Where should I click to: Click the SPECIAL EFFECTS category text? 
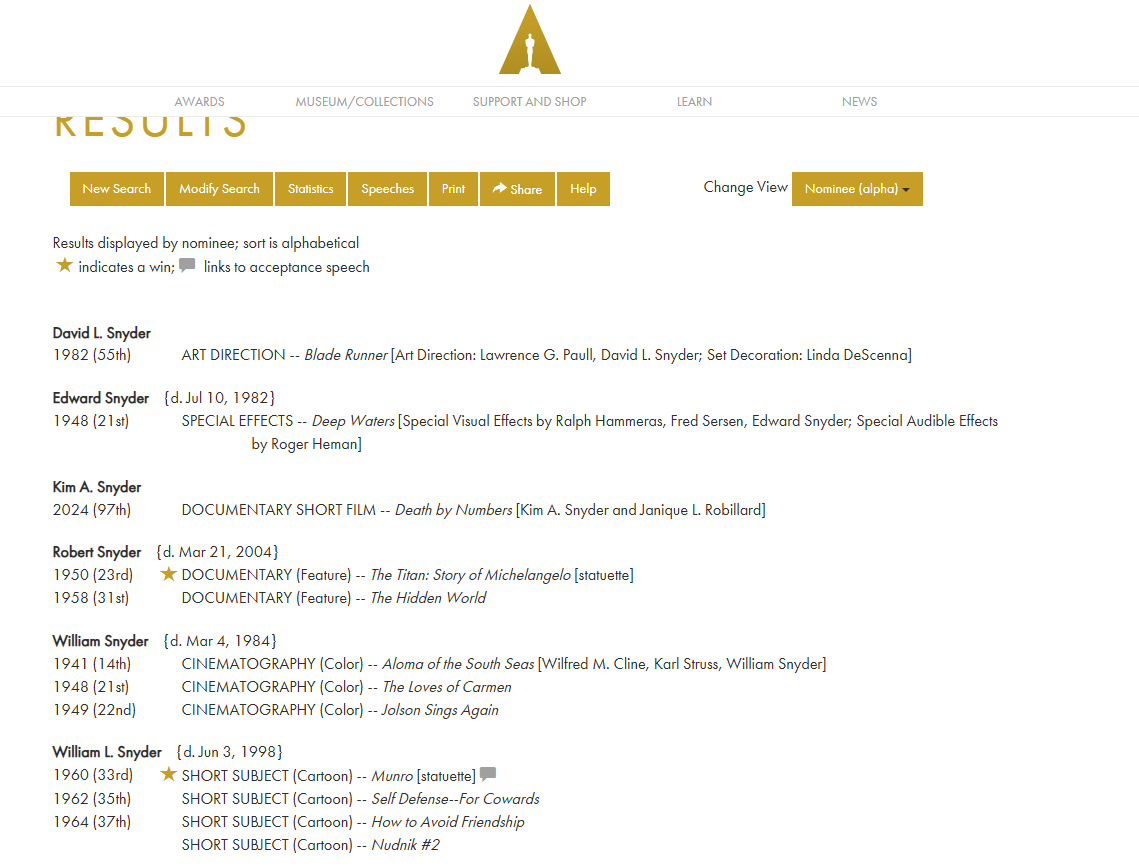coord(238,421)
